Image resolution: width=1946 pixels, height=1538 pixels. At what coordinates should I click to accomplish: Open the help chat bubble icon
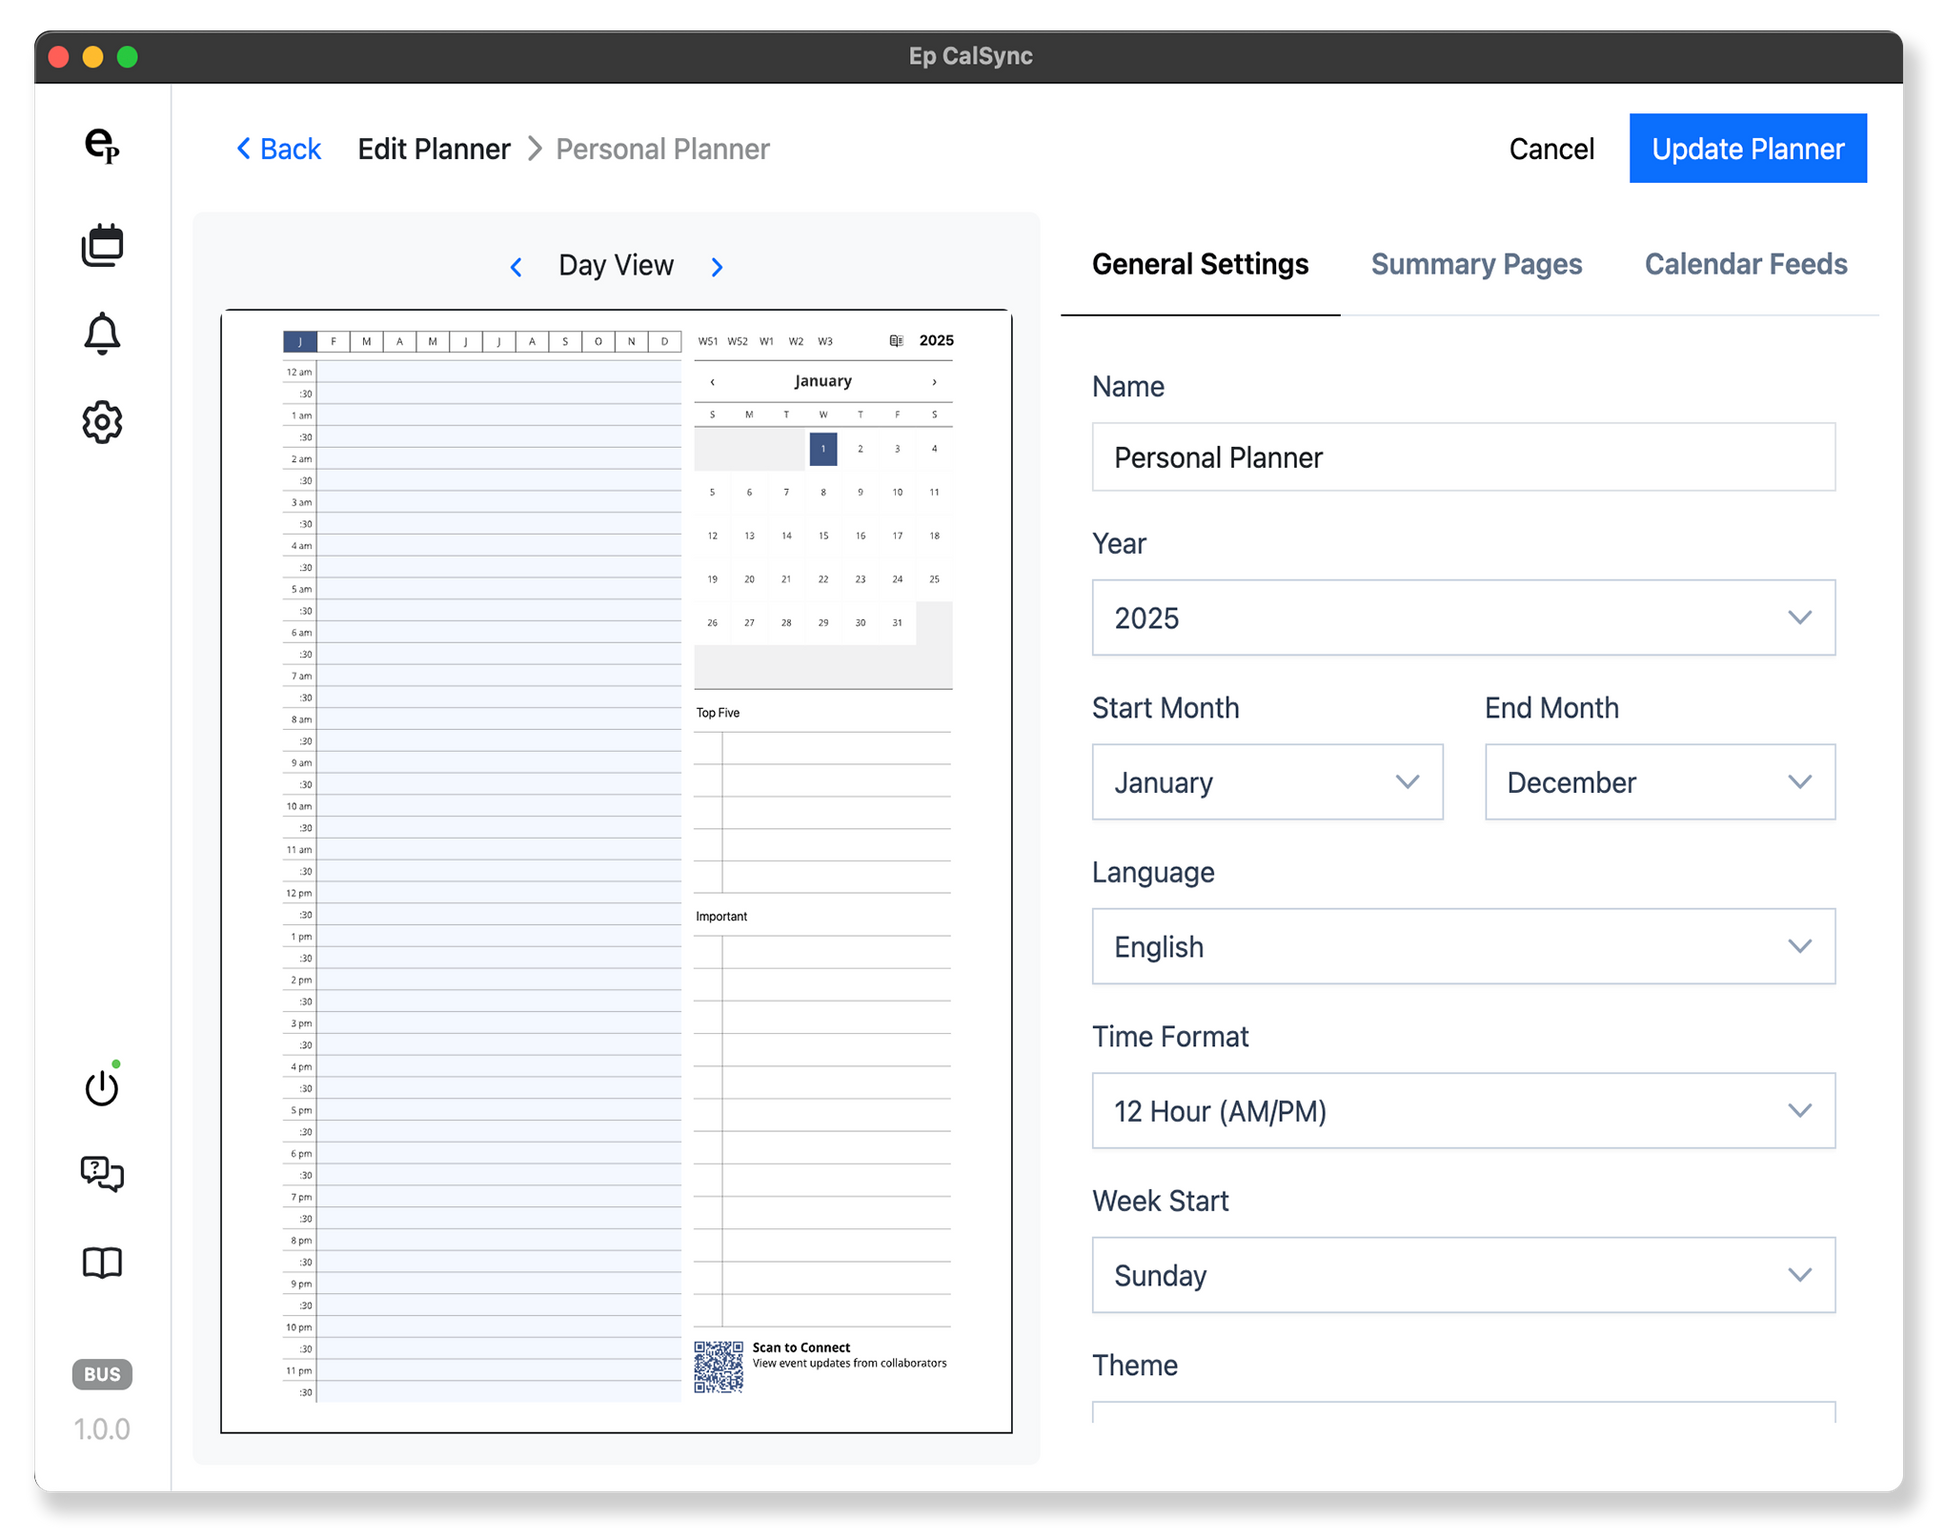102,1174
